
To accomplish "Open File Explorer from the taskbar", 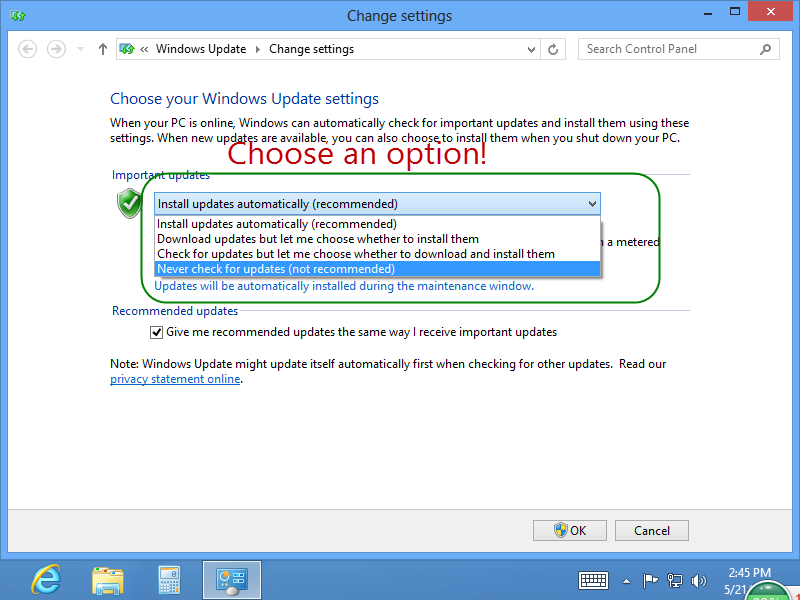I will click(x=108, y=581).
